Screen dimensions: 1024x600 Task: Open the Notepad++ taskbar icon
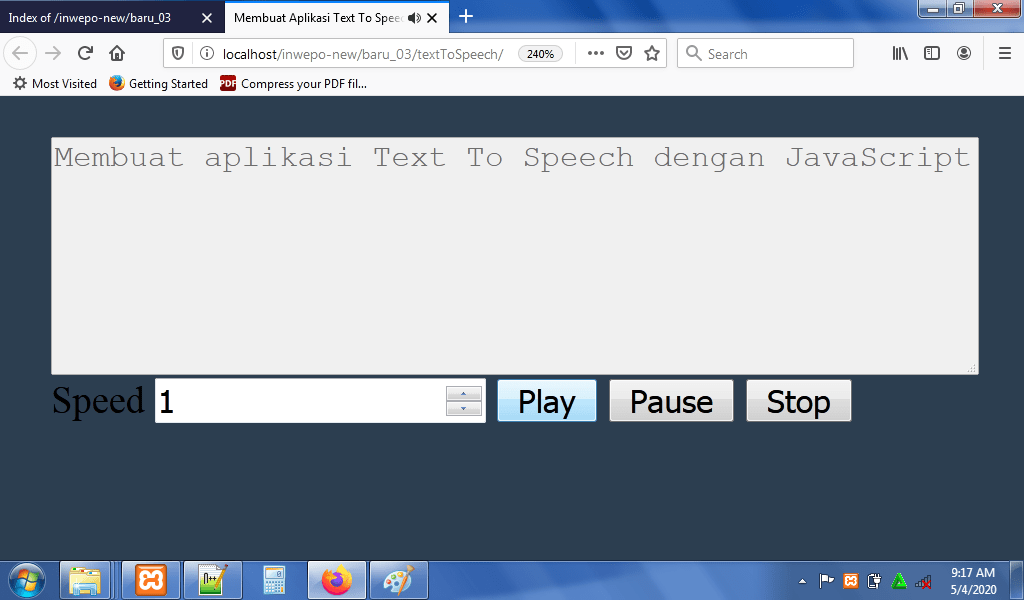tap(213, 580)
